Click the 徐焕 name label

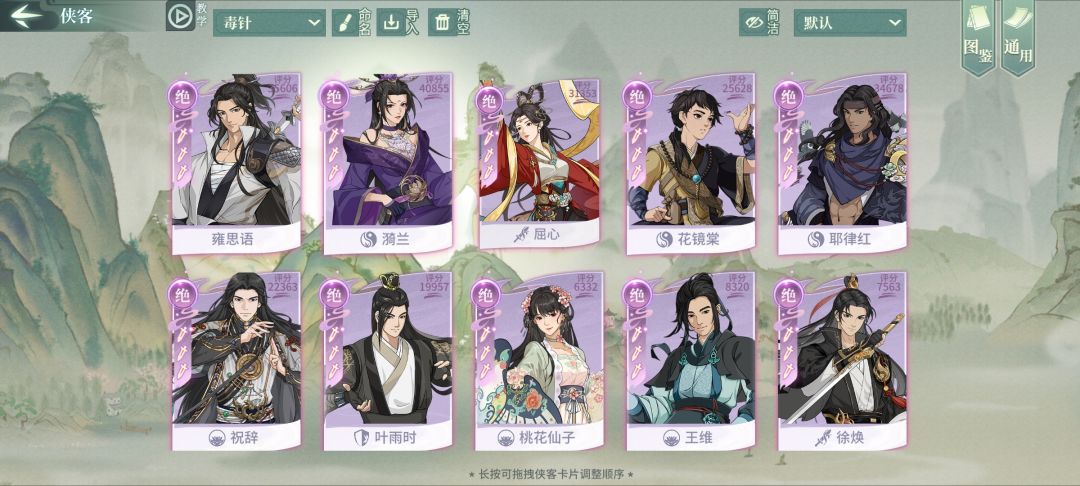coord(849,438)
